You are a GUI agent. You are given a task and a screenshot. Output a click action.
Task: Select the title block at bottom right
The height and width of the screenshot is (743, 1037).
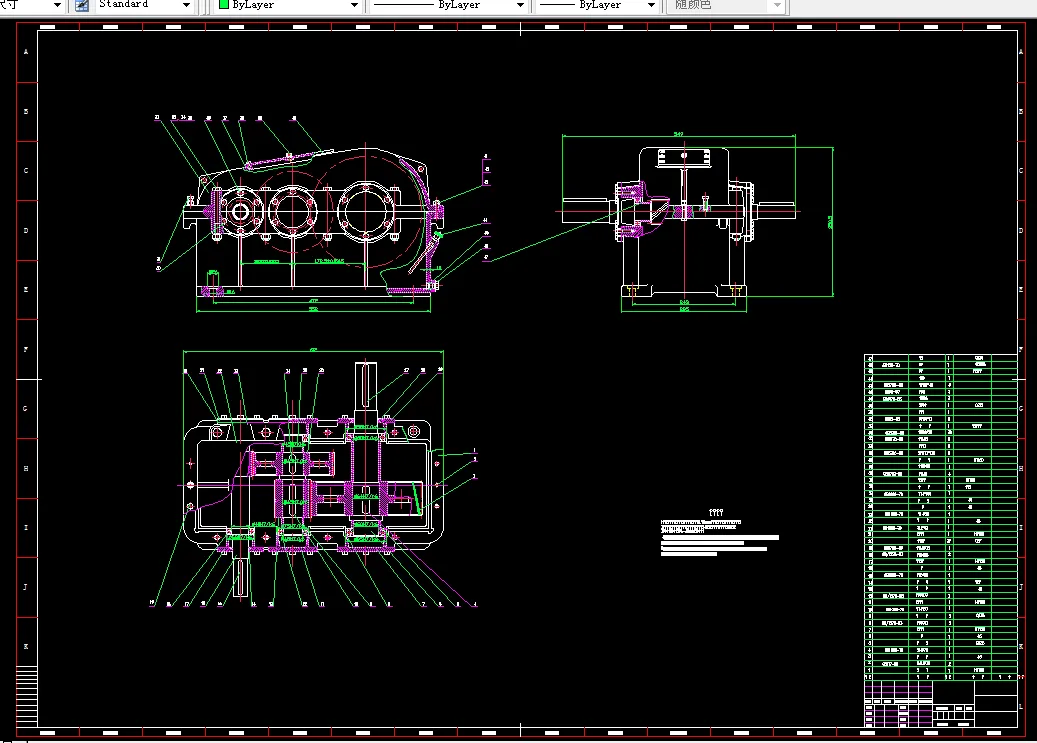pyautogui.click(x=940, y=704)
